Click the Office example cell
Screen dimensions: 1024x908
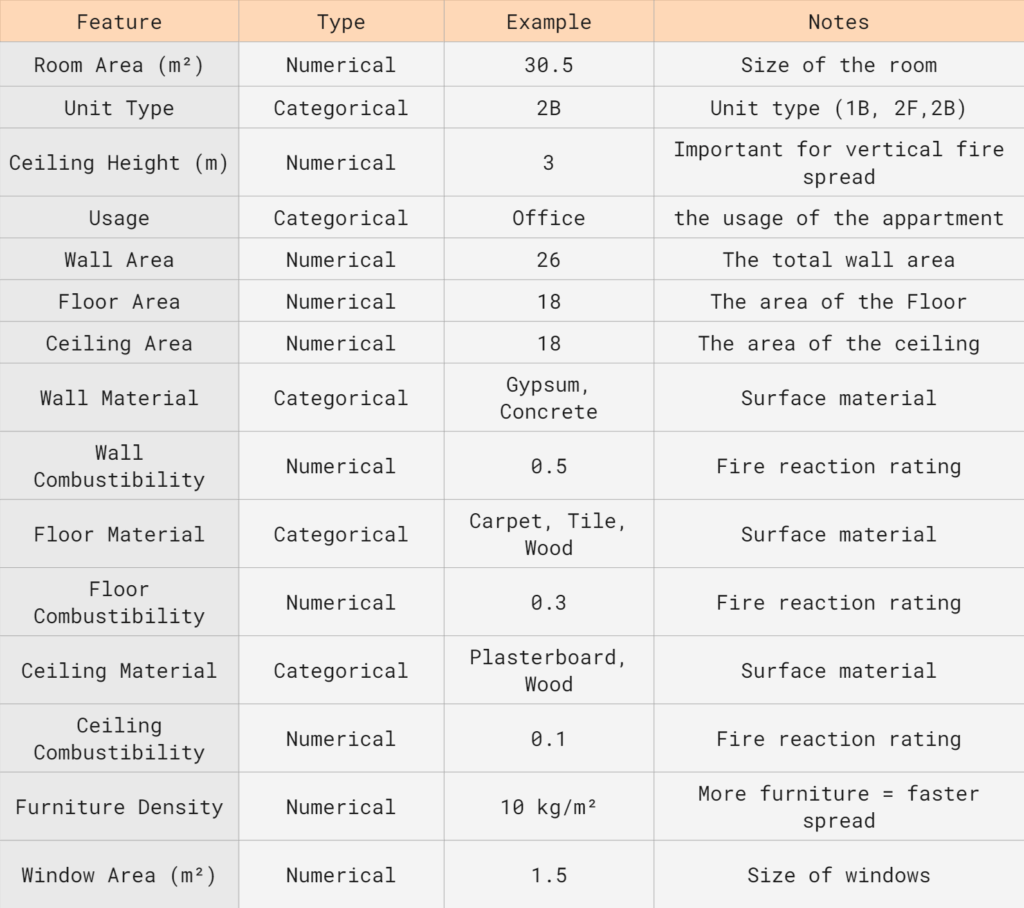[x=549, y=218]
